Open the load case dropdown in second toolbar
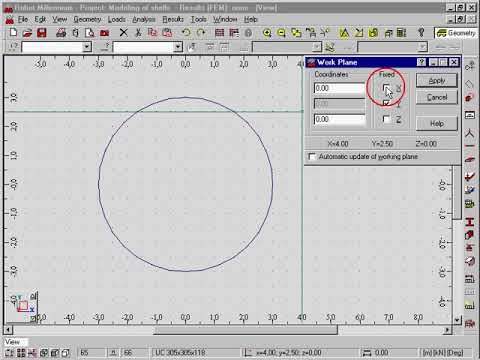This screenshot has width=480, height=360. coord(317,47)
